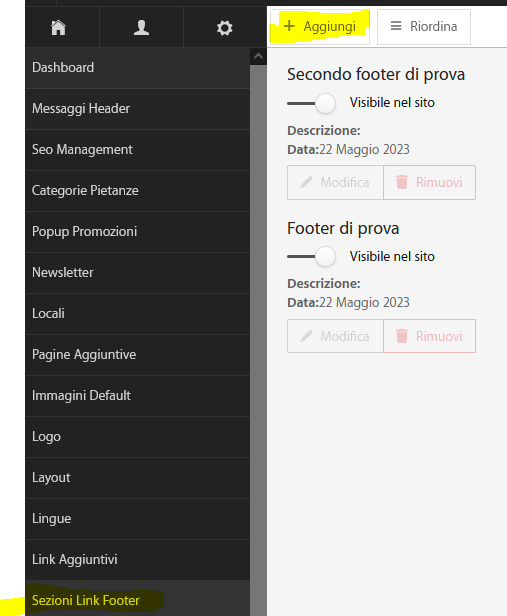Click the plus icon on Aggiungi
The width and height of the screenshot is (507, 616).
tap(289, 26)
